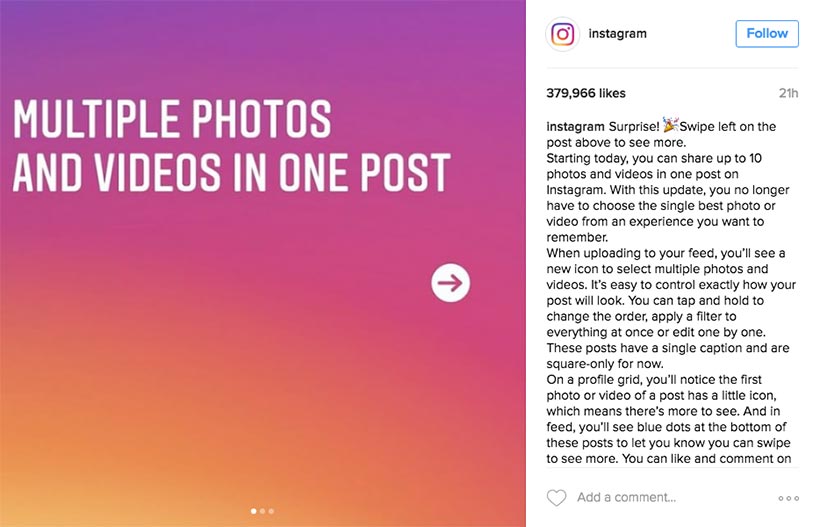Image resolution: width=820 pixels, height=527 pixels.
Task: Open the instagram username in header
Action: pyautogui.click(x=618, y=33)
